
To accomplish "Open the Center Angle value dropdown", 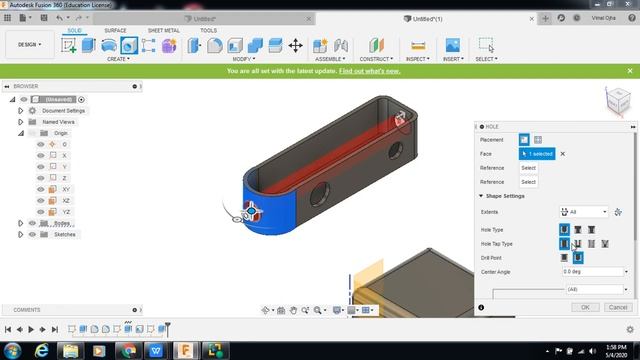I will click(x=626, y=272).
